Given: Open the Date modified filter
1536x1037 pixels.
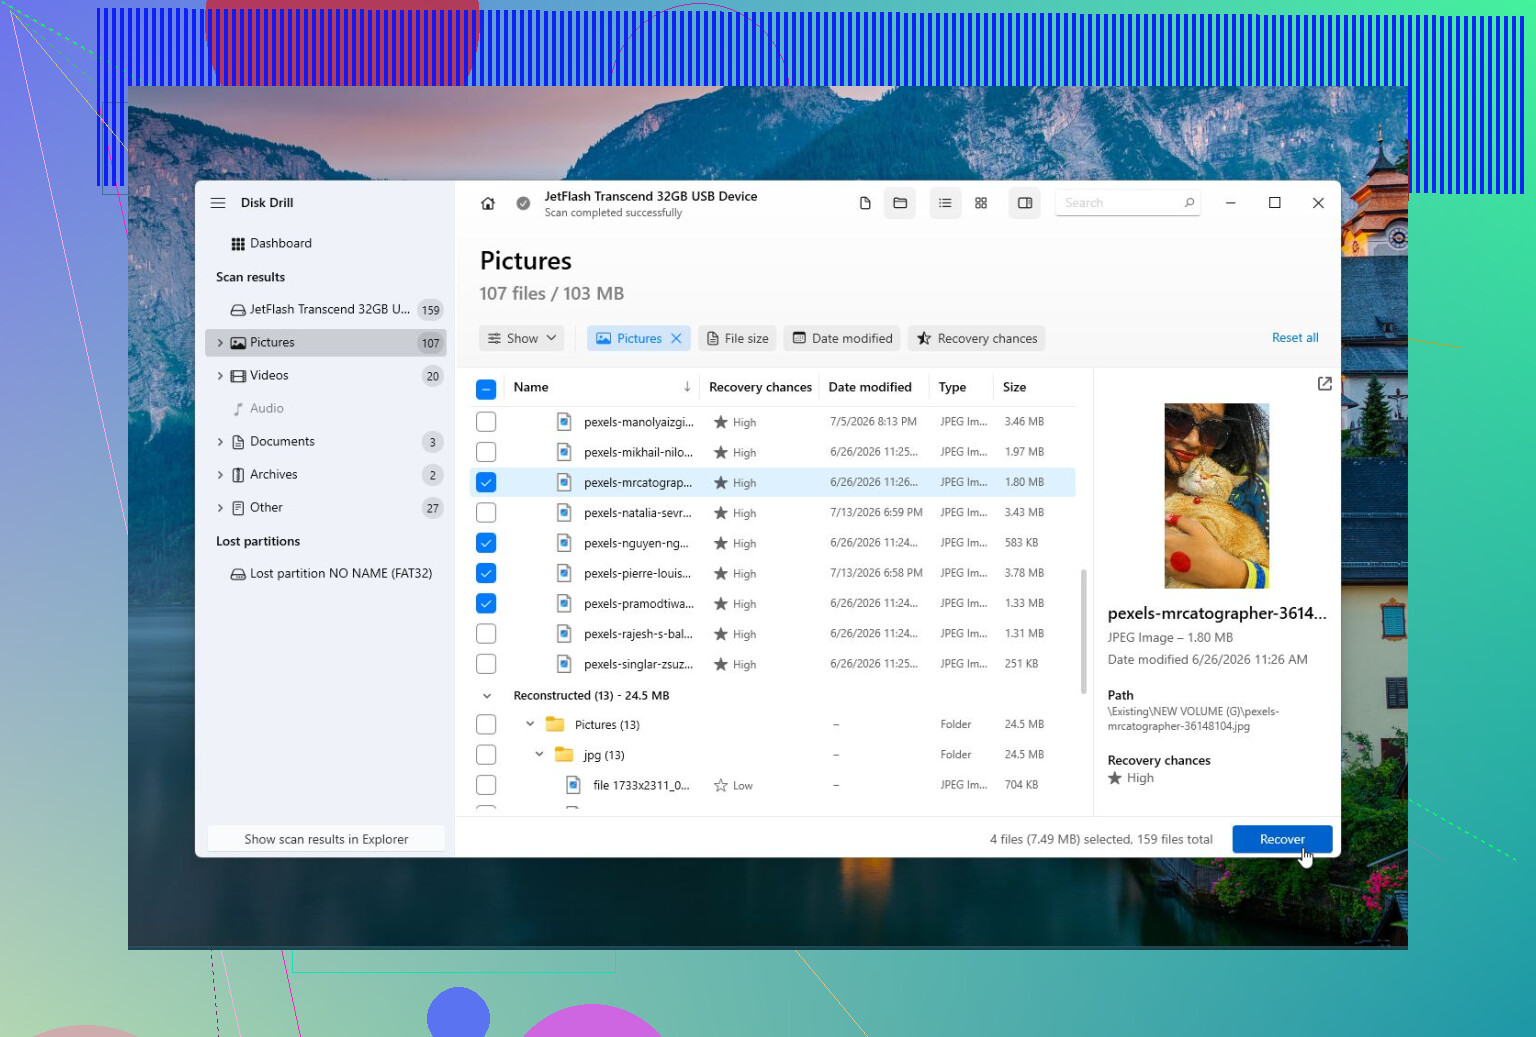Looking at the screenshot, I should coord(842,339).
